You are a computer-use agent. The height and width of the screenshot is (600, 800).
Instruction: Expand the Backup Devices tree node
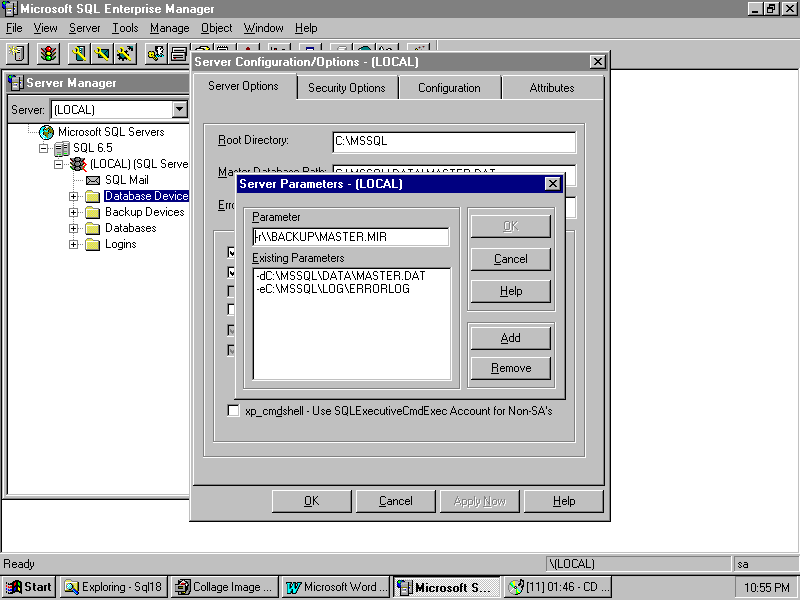click(x=73, y=212)
